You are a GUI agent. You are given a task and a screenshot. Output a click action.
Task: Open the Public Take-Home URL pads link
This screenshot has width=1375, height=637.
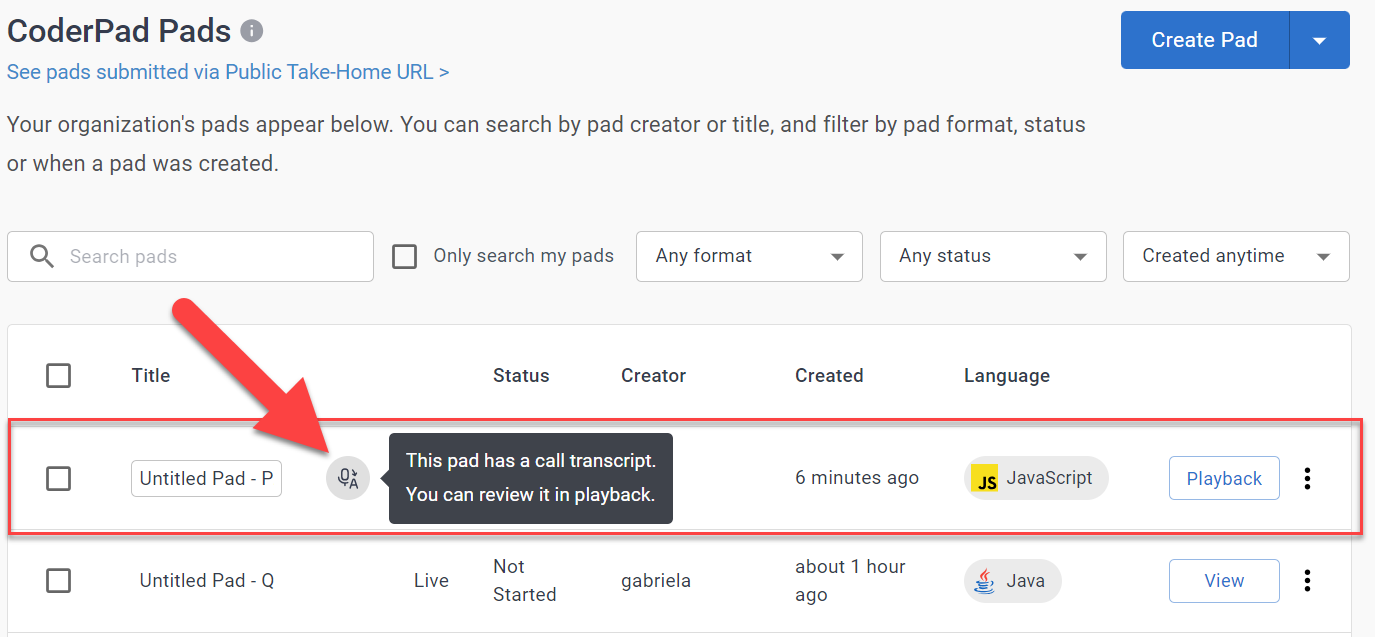[228, 72]
